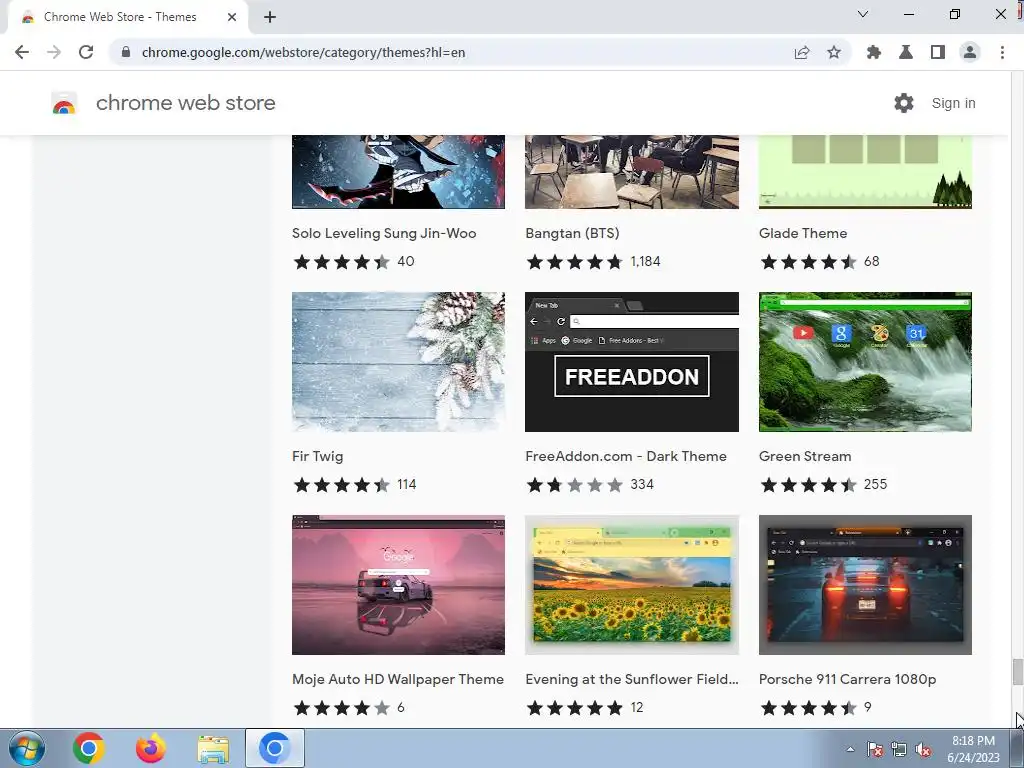The image size is (1024, 768).
Task: Click the 255 ratings count for Green Stream
Action: [x=875, y=485]
